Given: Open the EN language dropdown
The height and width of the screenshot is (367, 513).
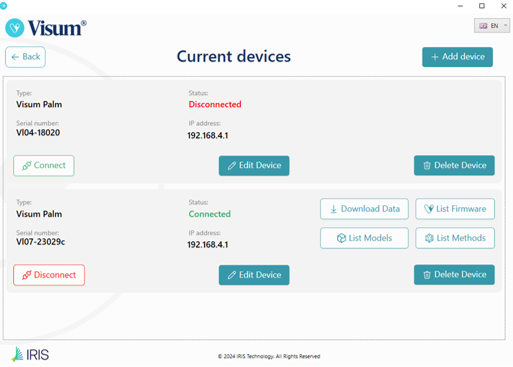Looking at the screenshot, I should [492, 26].
